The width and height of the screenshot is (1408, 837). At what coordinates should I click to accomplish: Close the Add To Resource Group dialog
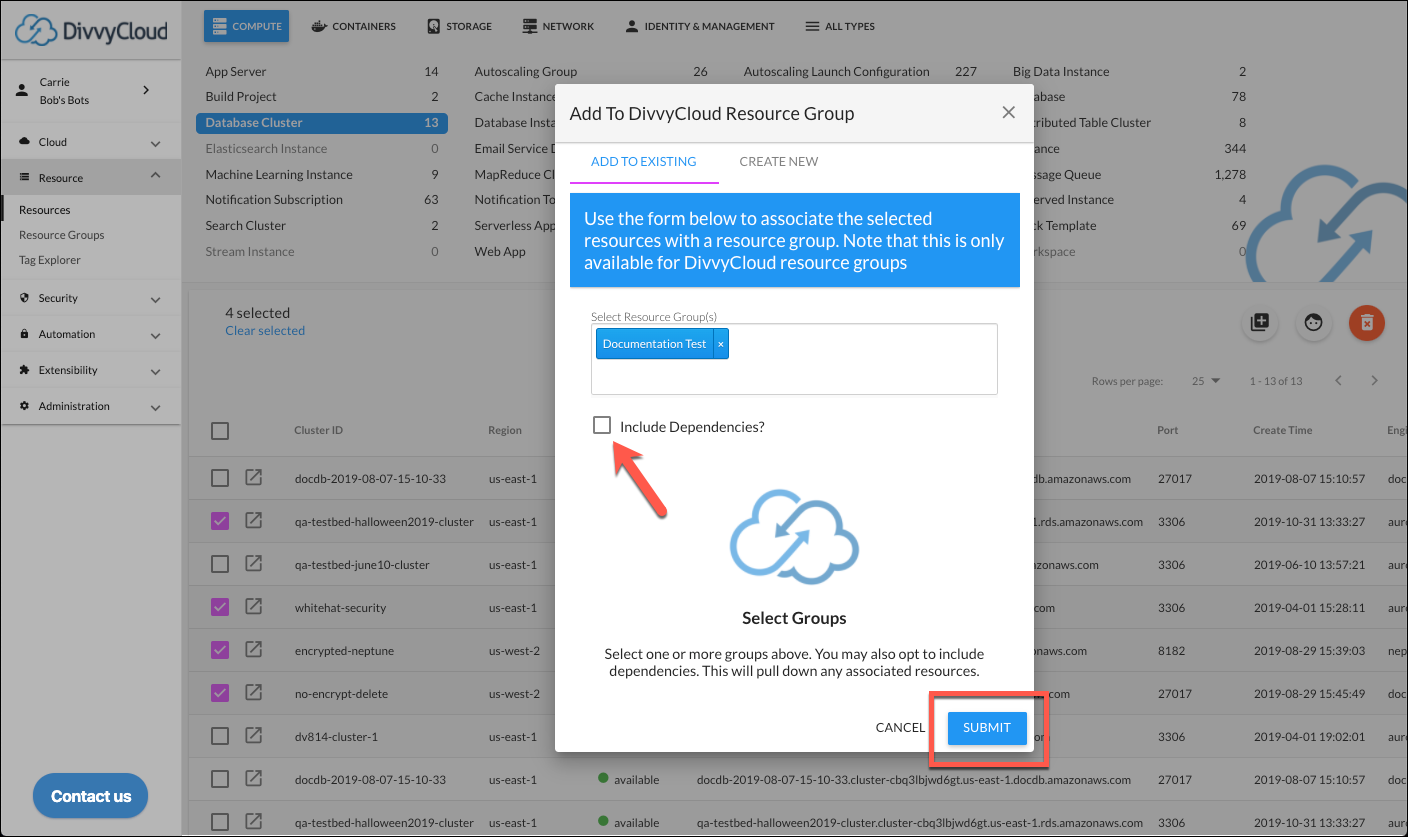point(1009,113)
